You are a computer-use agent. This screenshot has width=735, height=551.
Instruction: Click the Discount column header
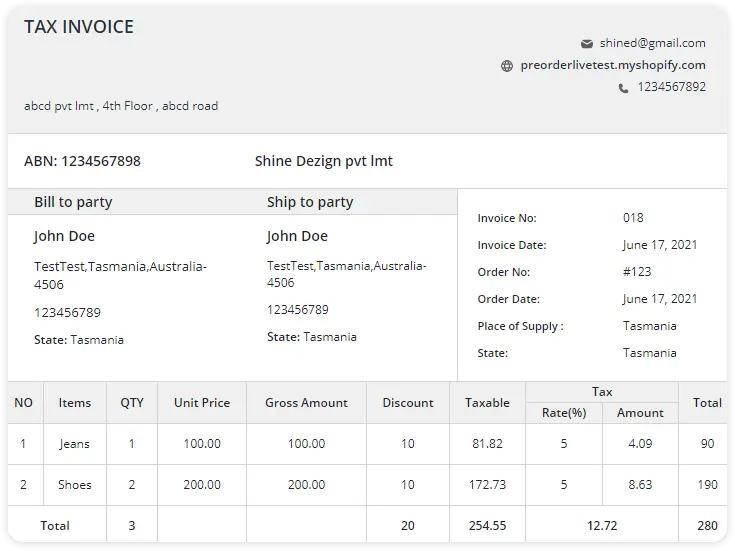[x=407, y=403]
